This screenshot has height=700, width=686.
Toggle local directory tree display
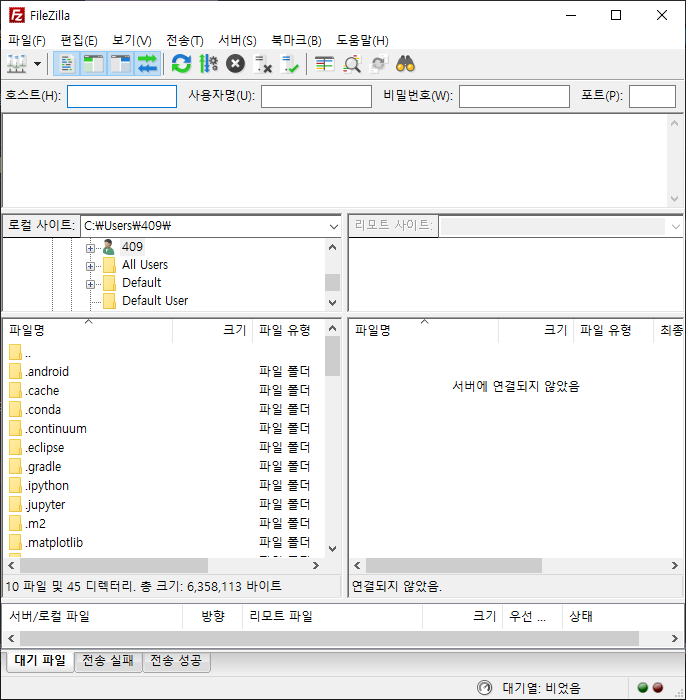point(94,64)
